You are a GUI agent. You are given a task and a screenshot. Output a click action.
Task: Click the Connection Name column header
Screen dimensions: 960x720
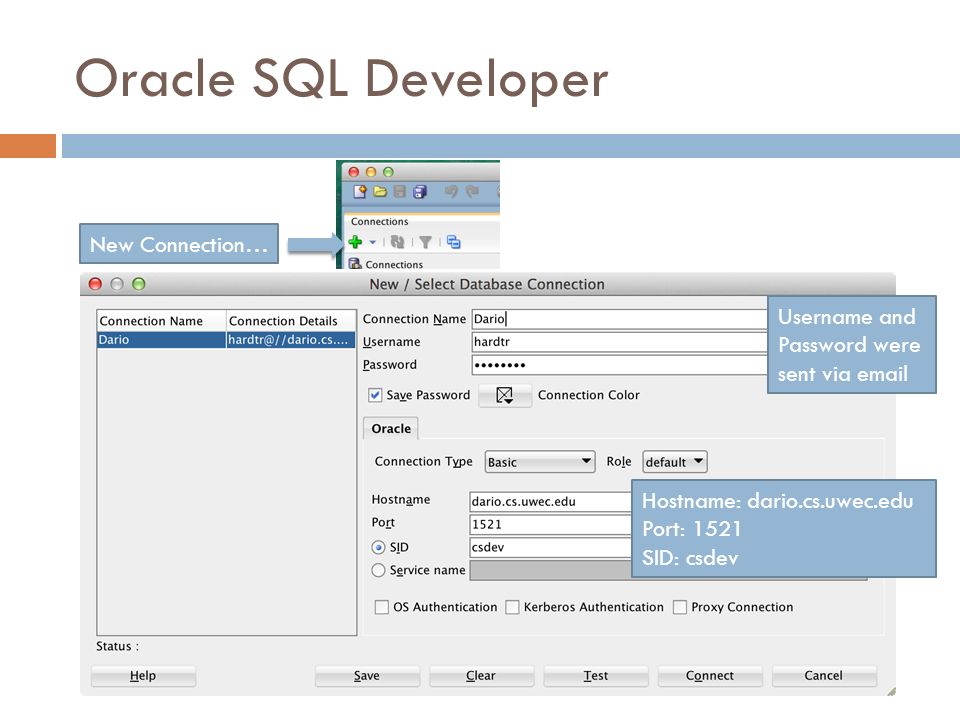162,321
